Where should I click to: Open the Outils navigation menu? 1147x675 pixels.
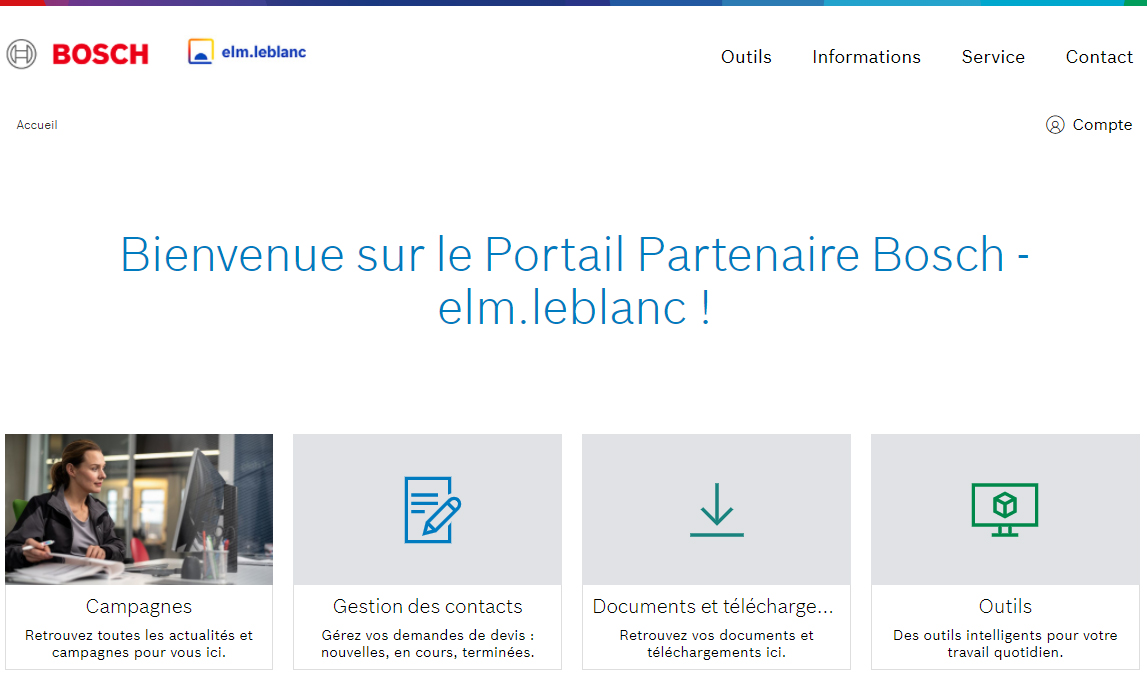pyautogui.click(x=746, y=57)
